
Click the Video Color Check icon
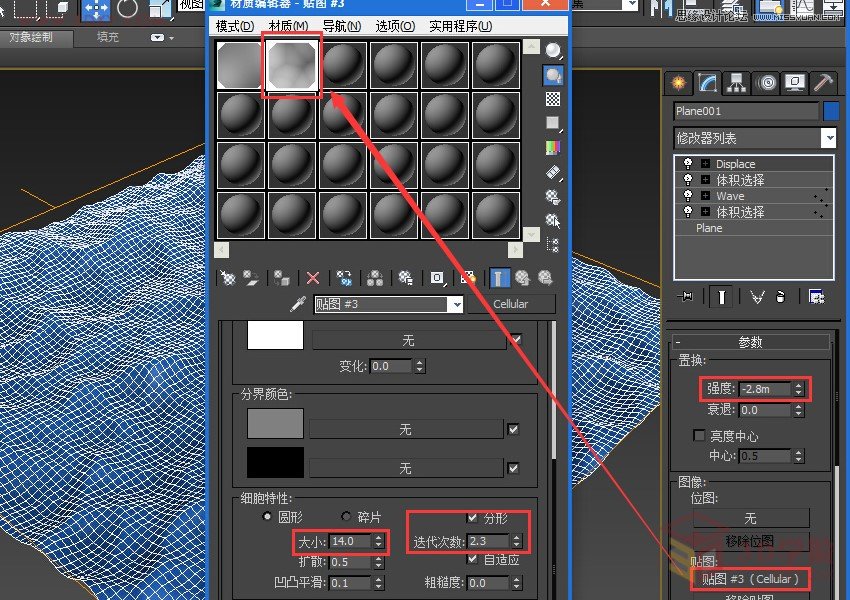tap(553, 147)
